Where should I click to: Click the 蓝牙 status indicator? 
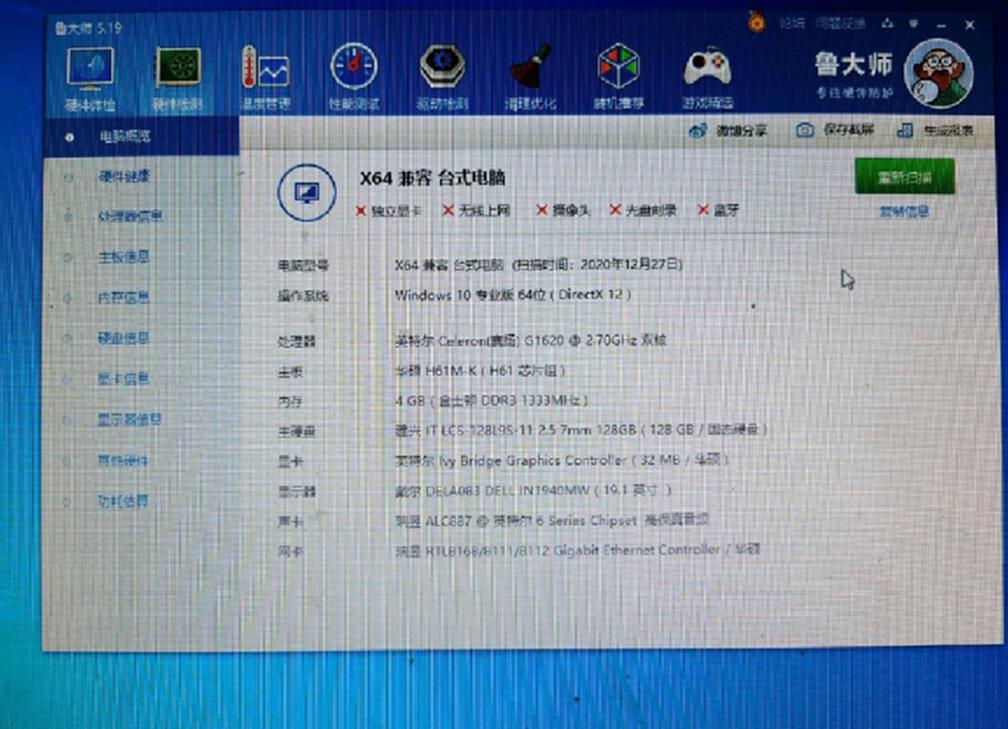pos(719,210)
